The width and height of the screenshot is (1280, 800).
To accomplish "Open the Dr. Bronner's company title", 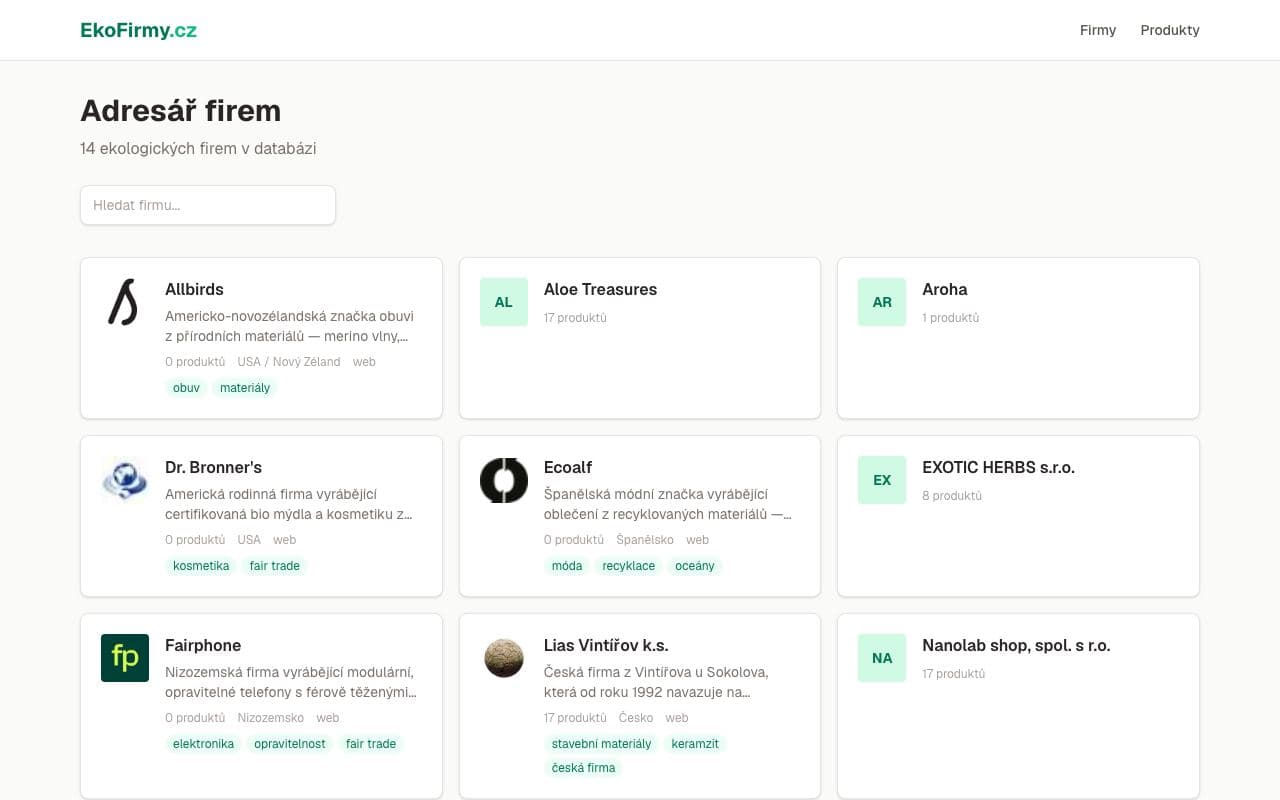I will [213, 467].
